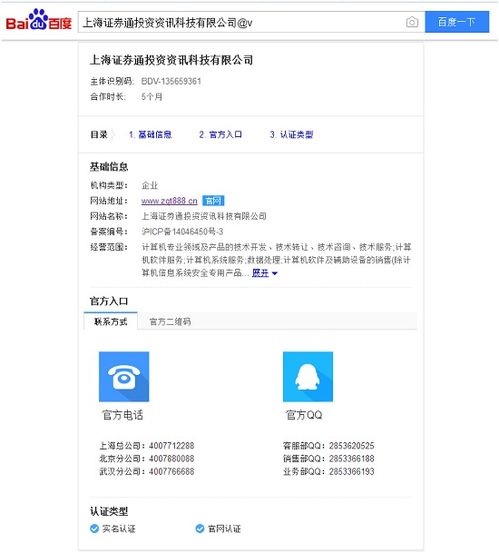Click Shanghai headquarters phone 4007712288

pyautogui.click(x=171, y=445)
